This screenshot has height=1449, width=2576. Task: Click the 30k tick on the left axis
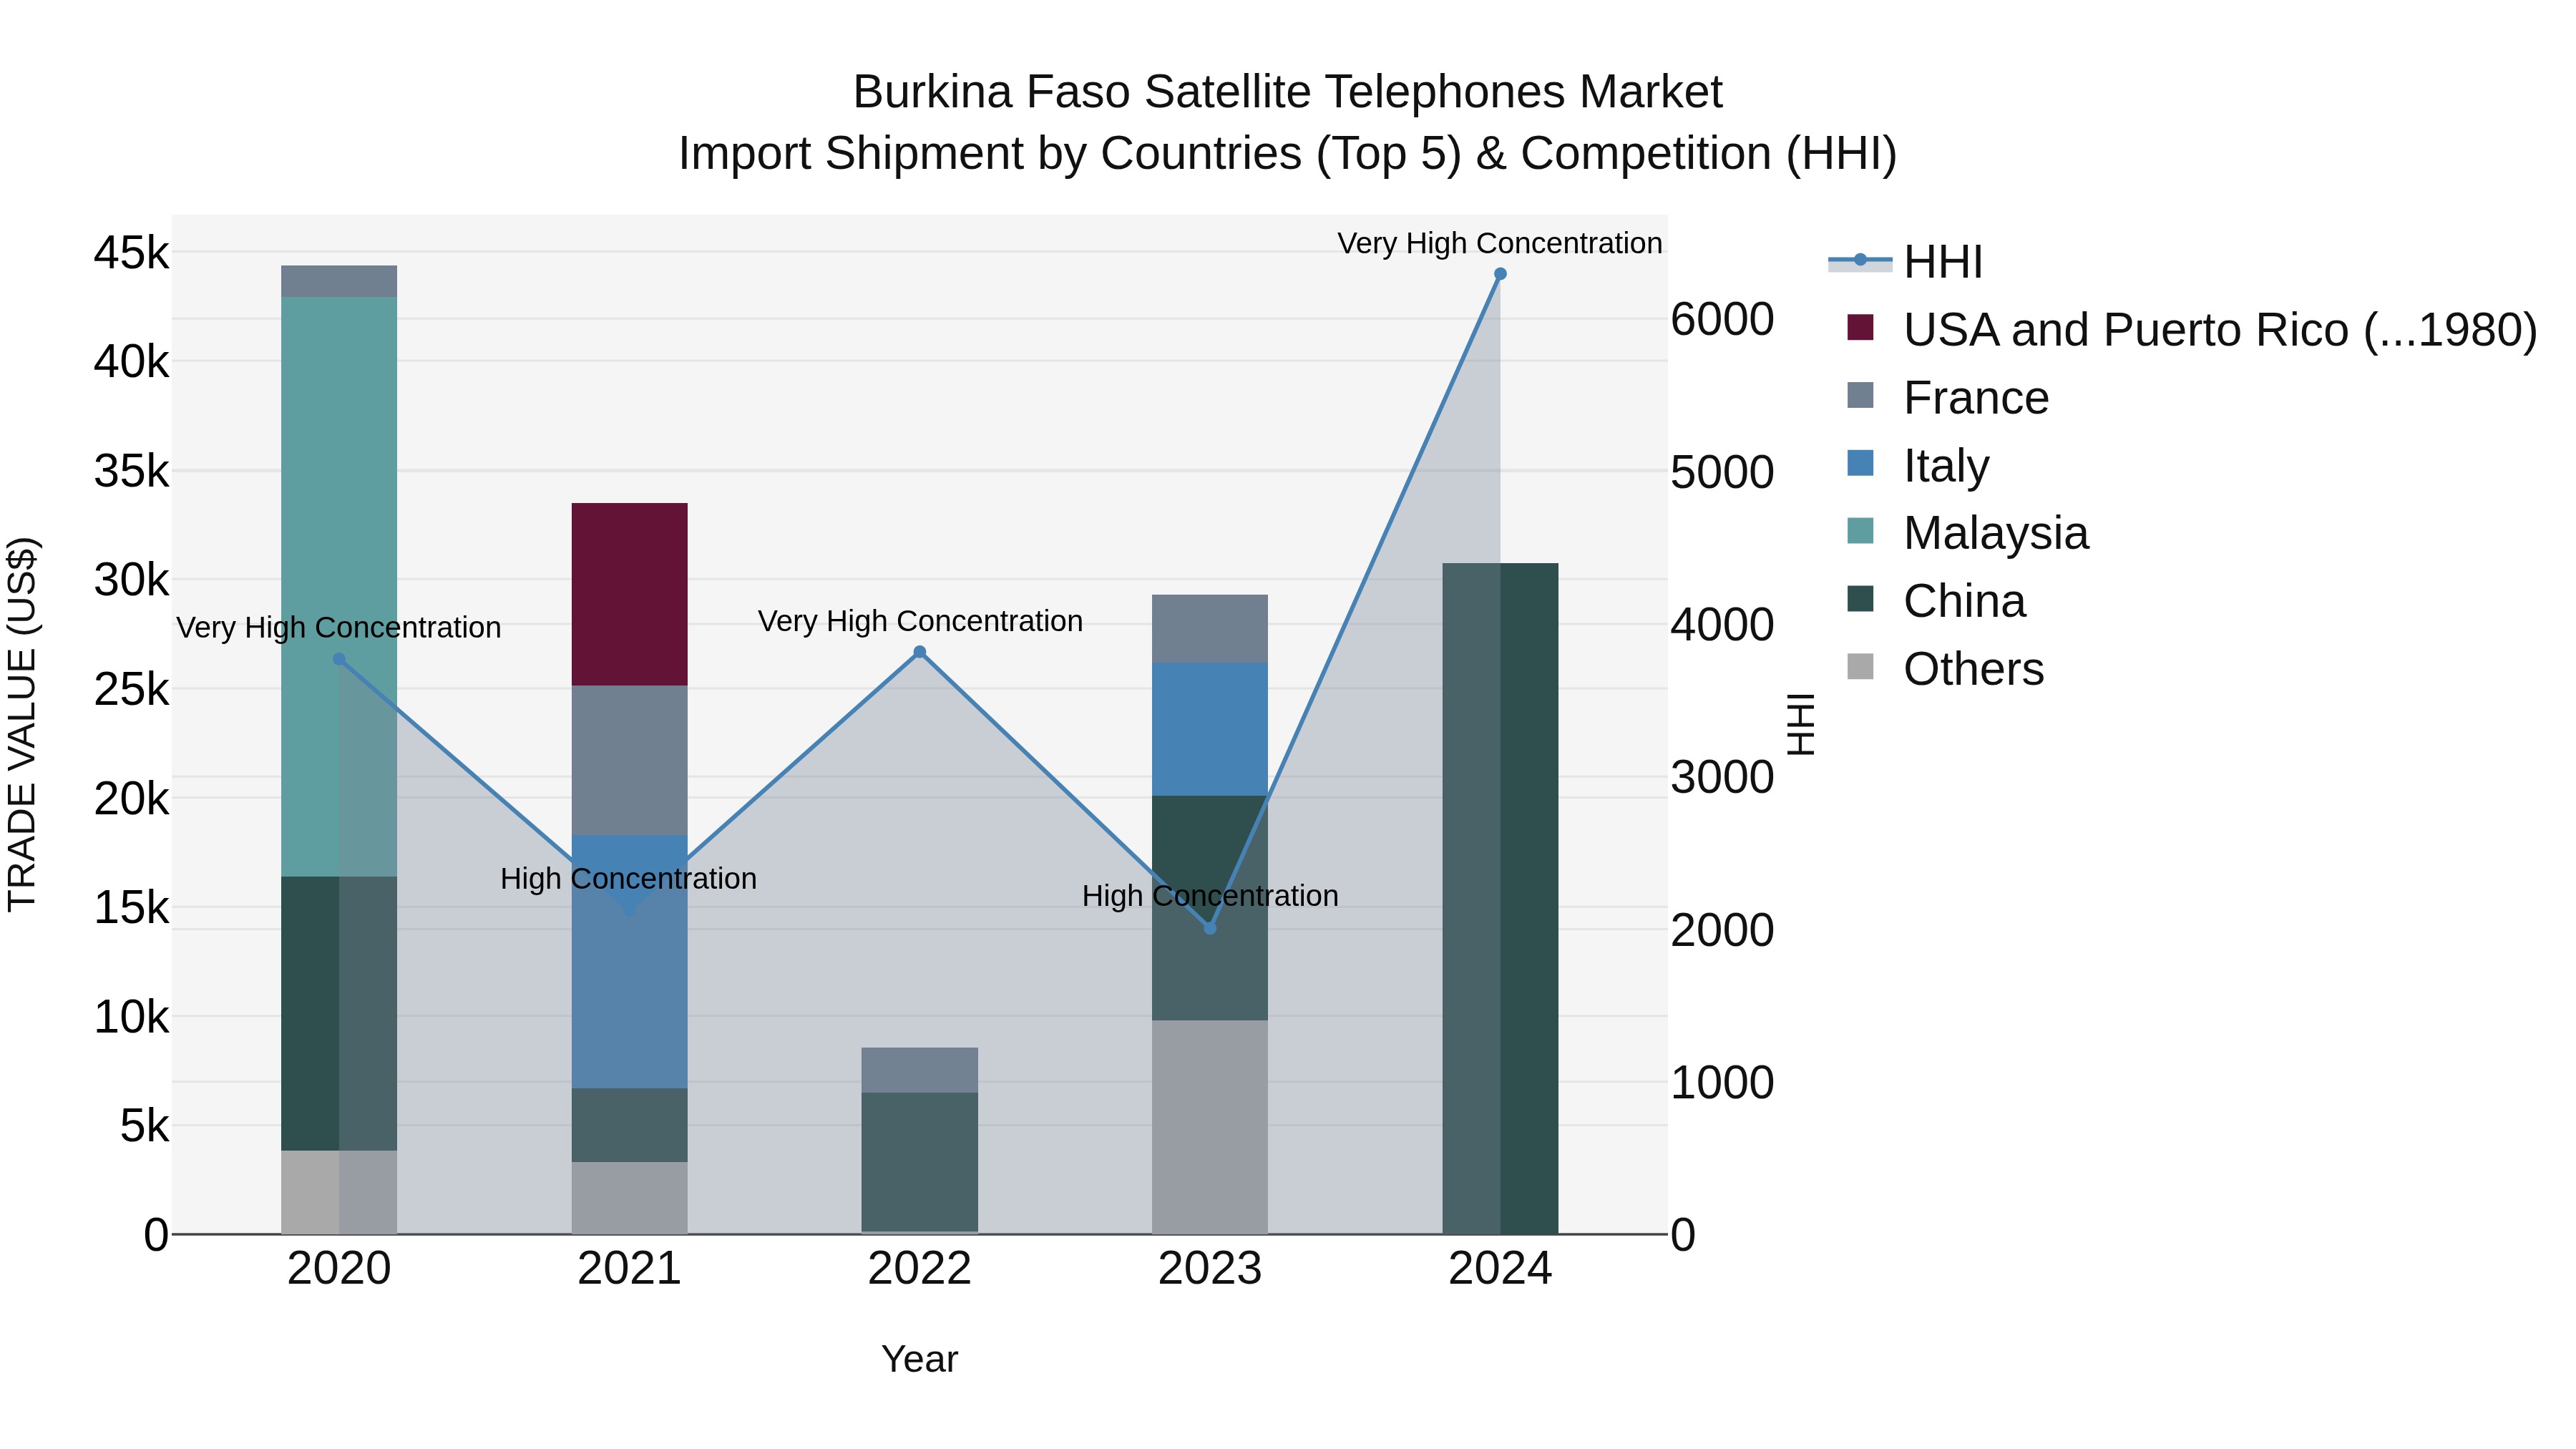point(132,580)
